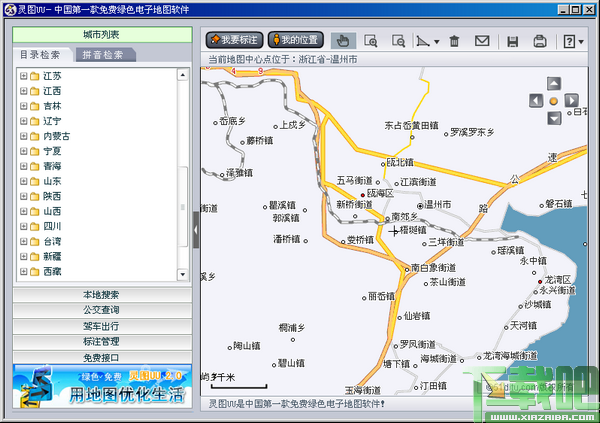Expand the 江苏 tree node
The height and width of the screenshot is (423, 600).
click(x=23, y=76)
